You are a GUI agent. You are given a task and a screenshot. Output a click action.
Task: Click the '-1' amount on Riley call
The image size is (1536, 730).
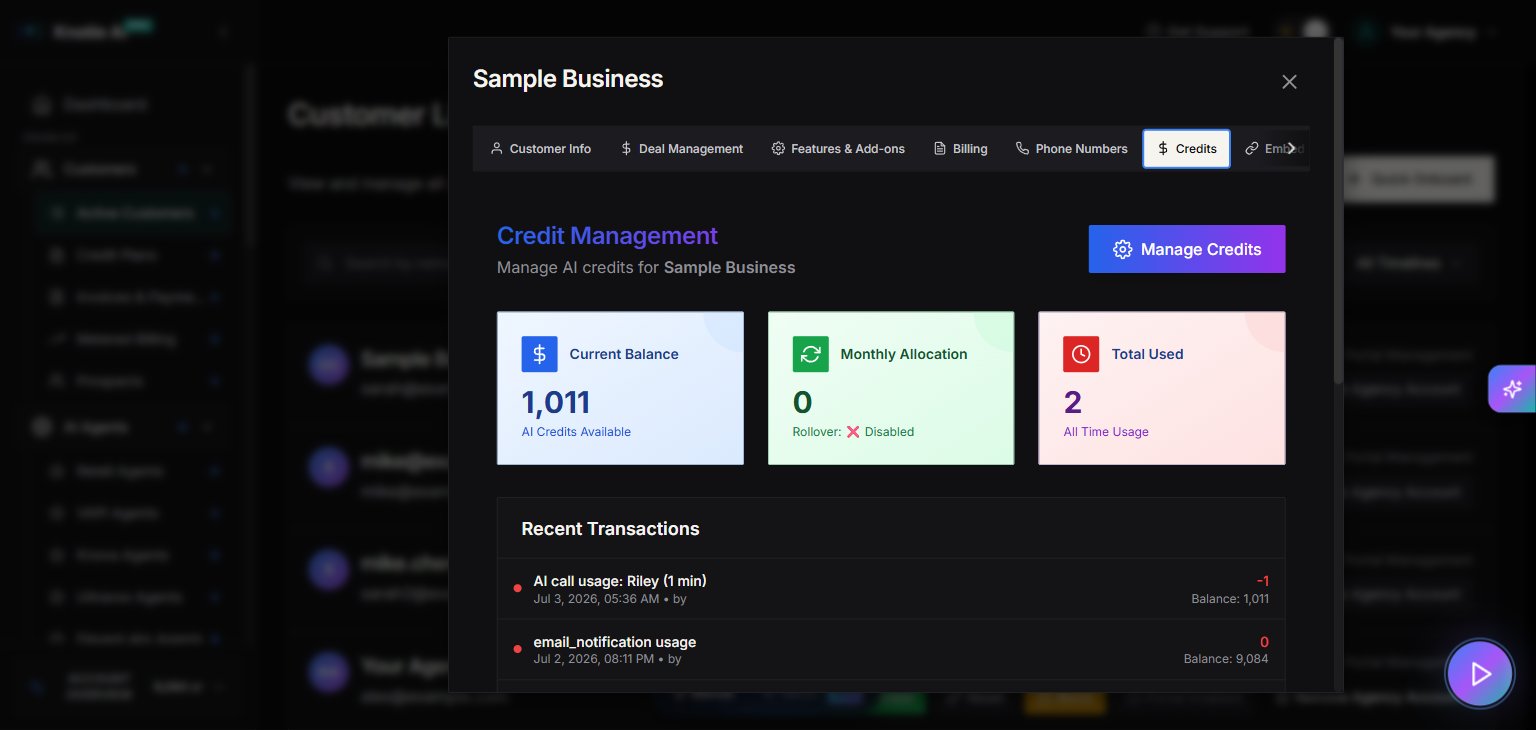(1263, 581)
